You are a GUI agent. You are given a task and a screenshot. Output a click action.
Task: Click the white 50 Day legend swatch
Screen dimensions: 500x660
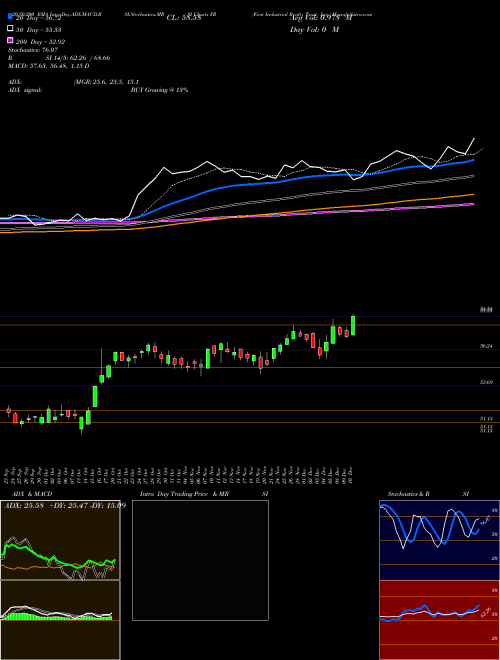[10, 29]
